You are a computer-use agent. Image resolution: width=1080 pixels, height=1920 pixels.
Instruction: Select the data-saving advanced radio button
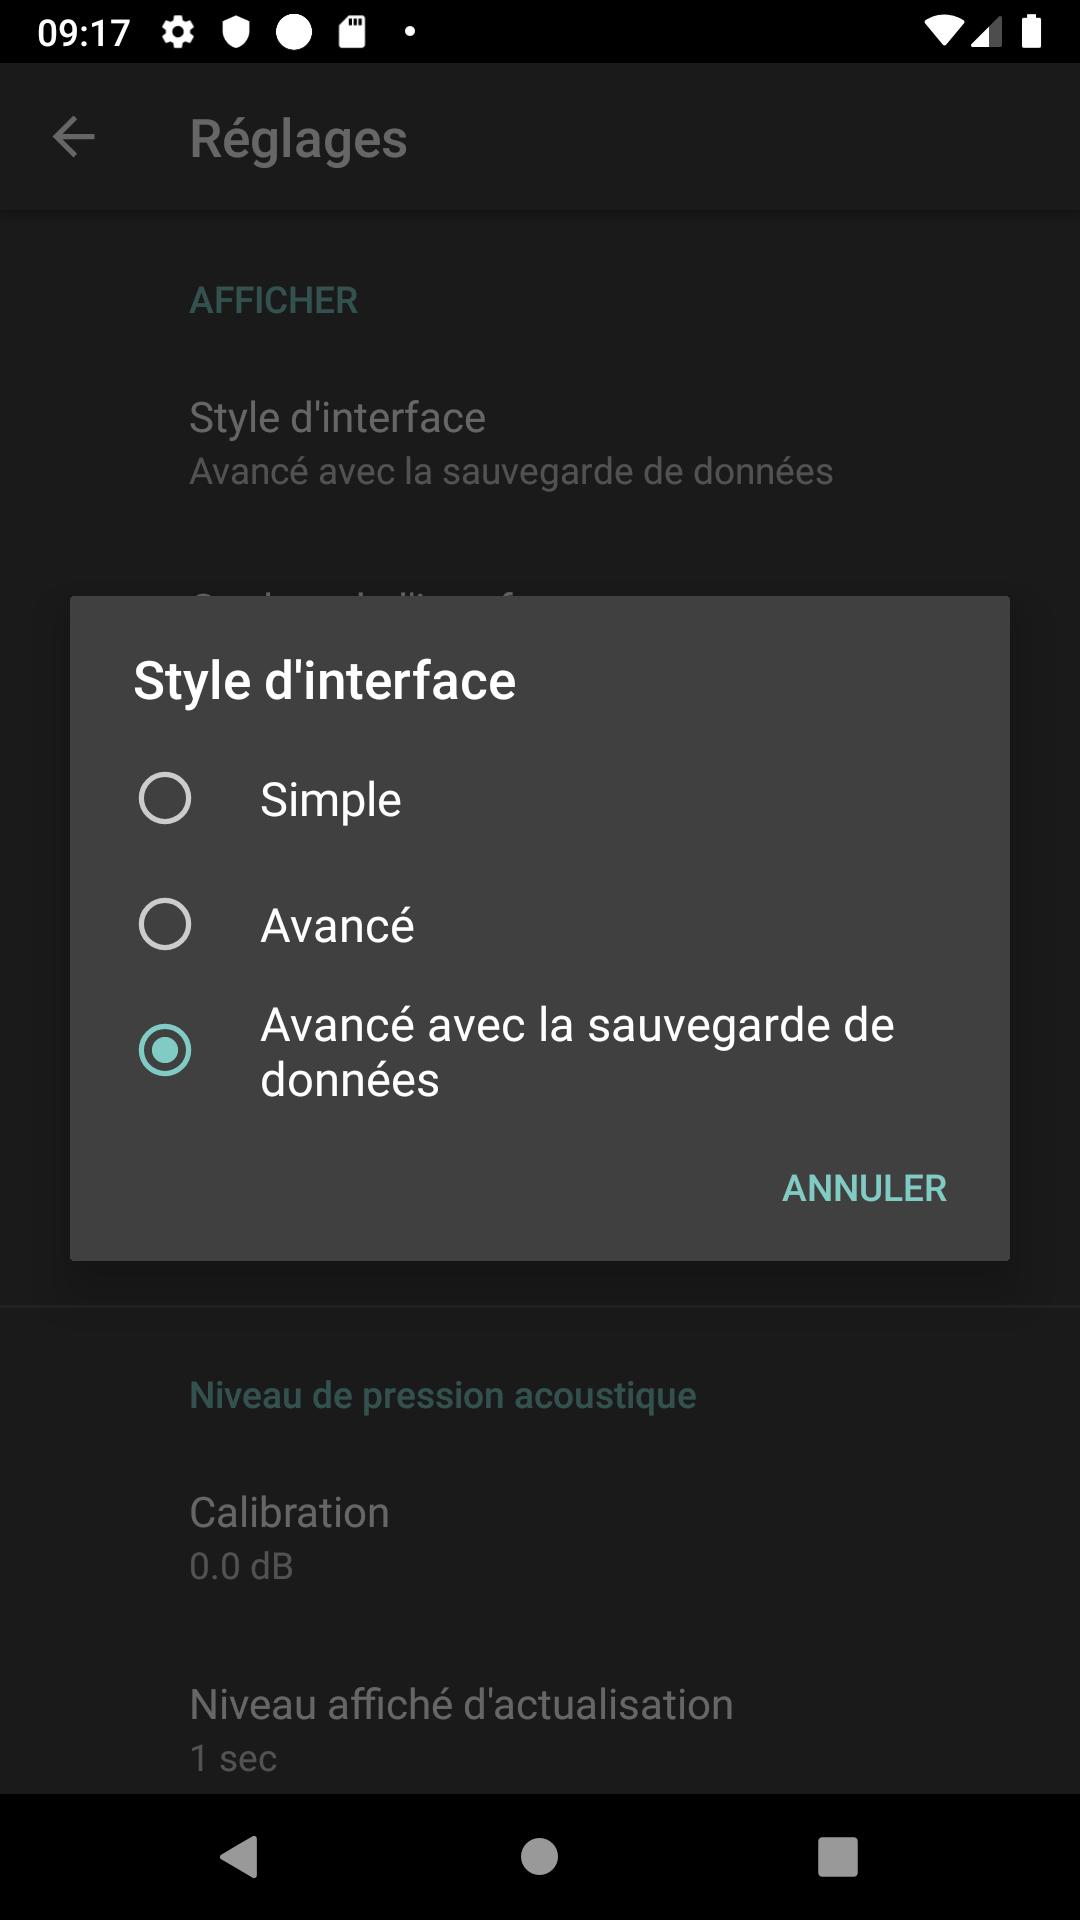[165, 1050]
